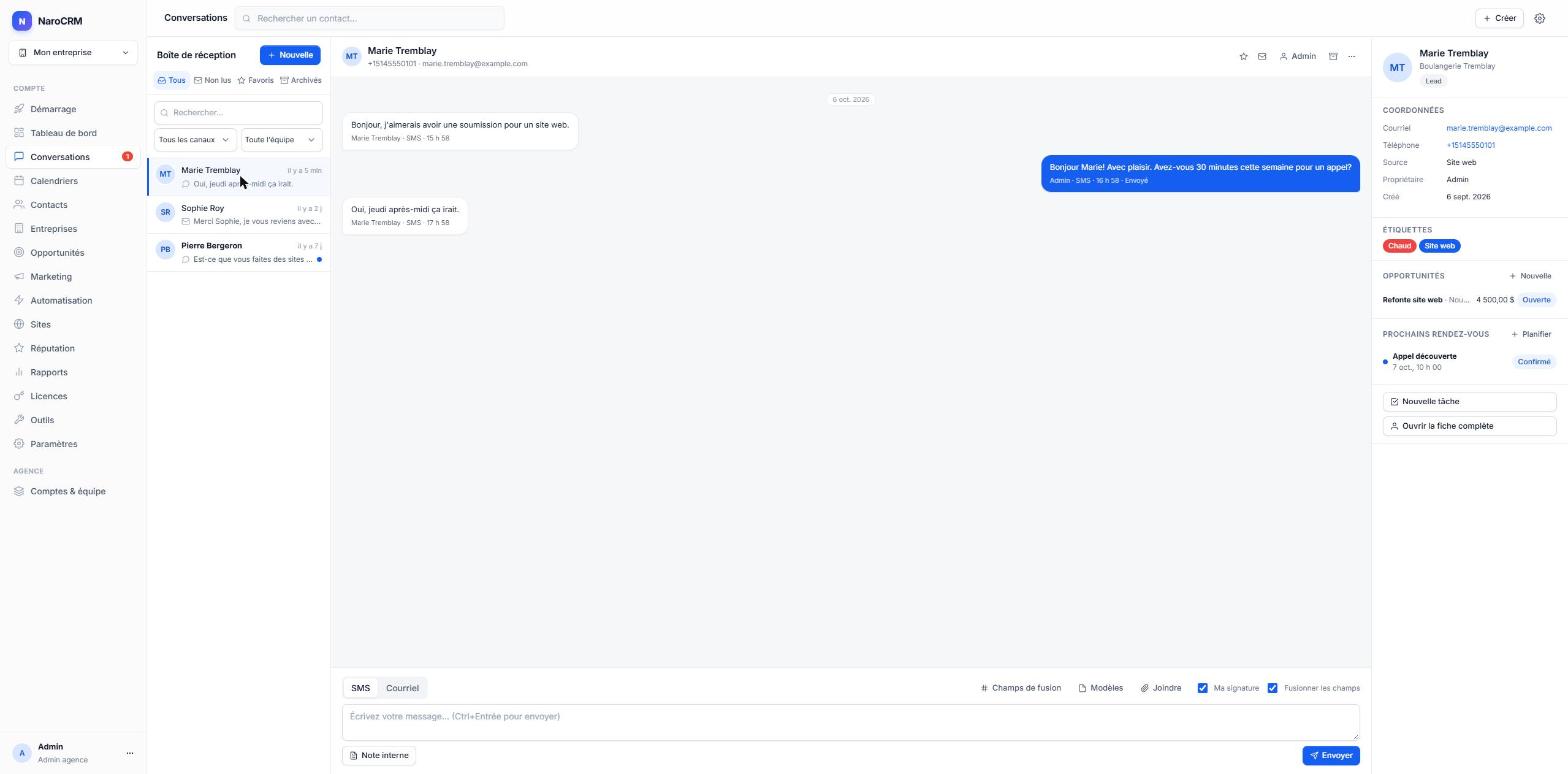Open the conversation header more options menu
1568x774 pixels.
pyautogui.click(x=1352, y=57)
